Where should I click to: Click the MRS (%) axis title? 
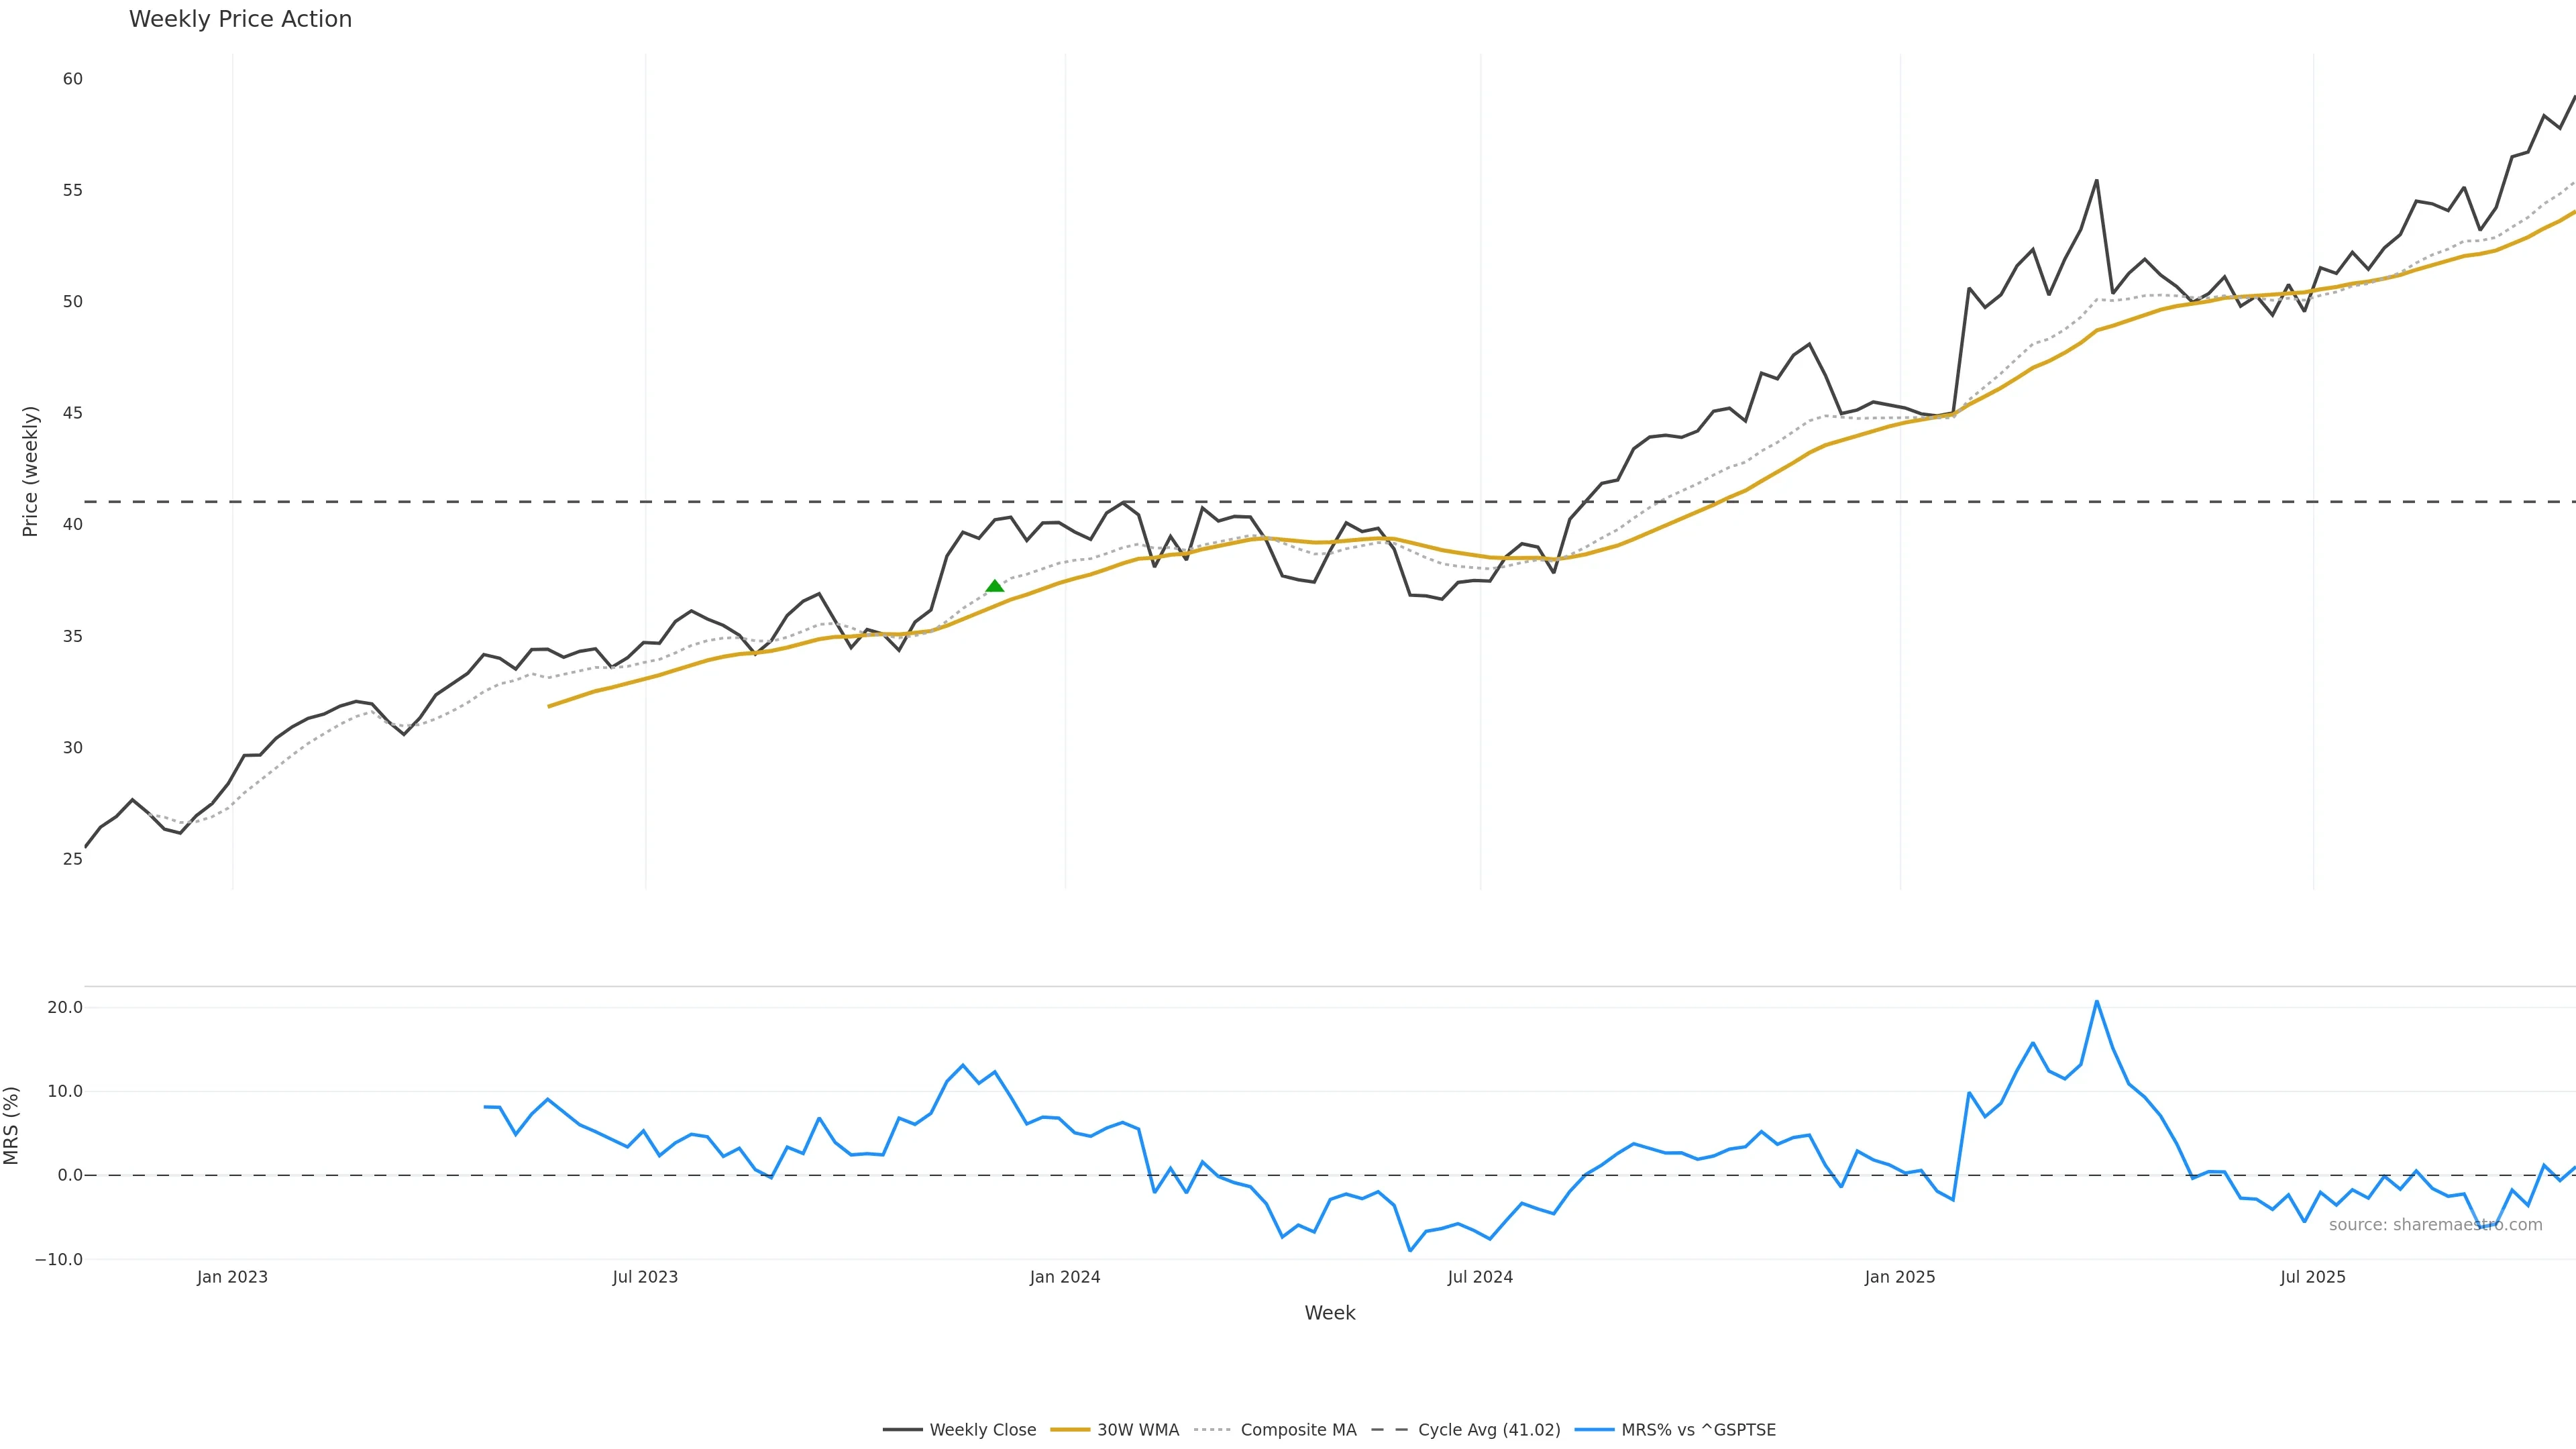coord(11,1125)
